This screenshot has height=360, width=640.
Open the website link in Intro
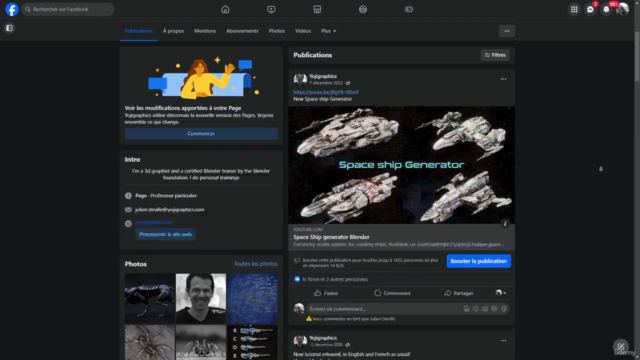(x=154, y=222)
